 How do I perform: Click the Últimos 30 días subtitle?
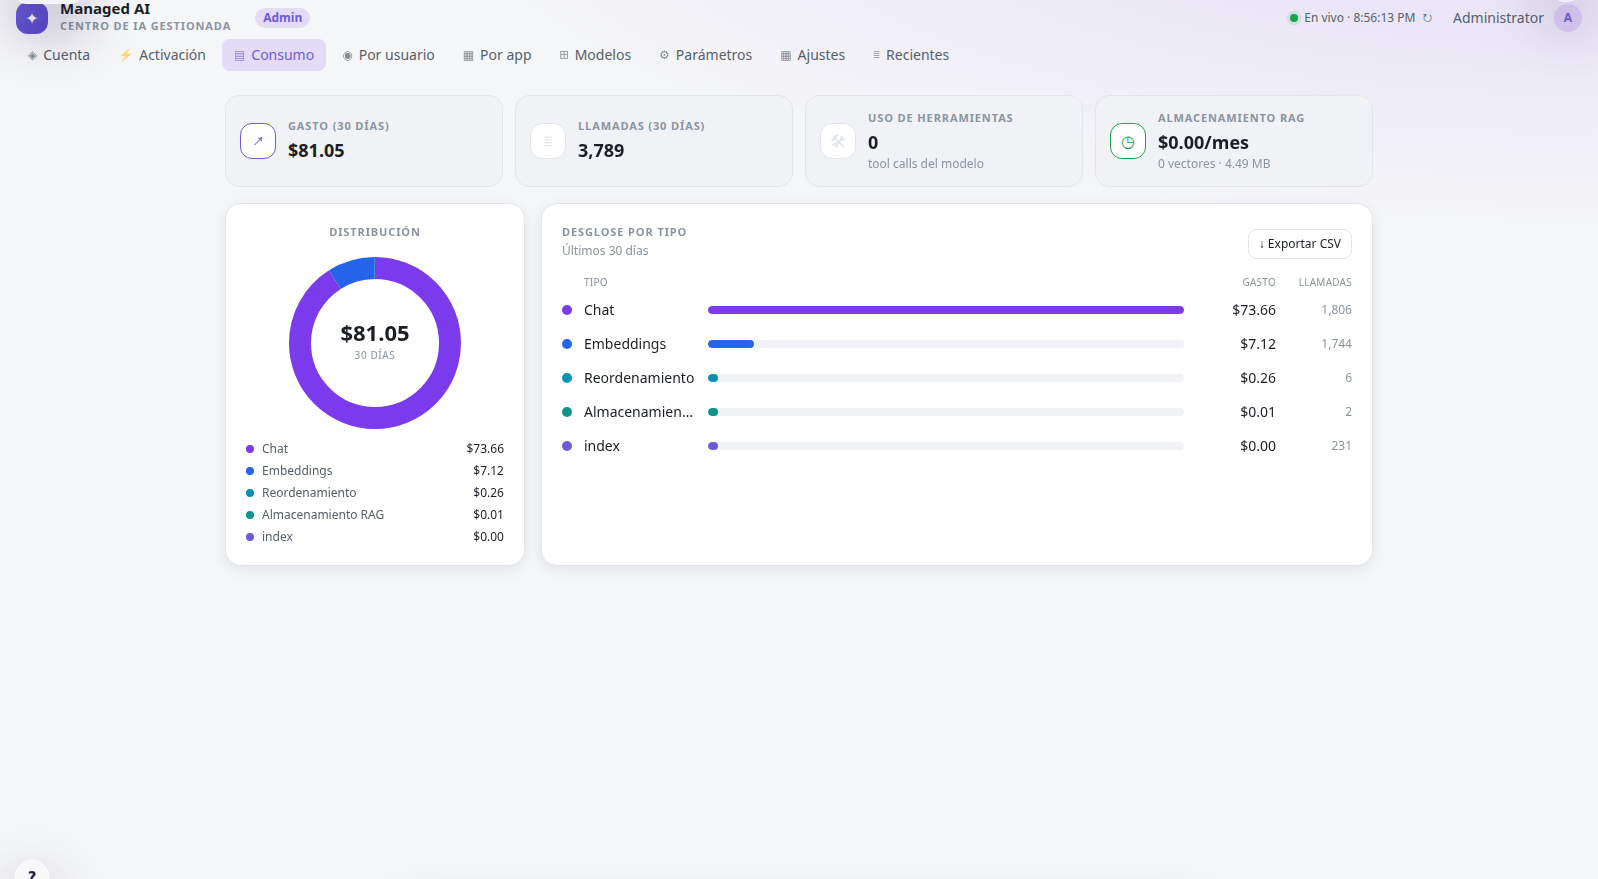(605, 251)
